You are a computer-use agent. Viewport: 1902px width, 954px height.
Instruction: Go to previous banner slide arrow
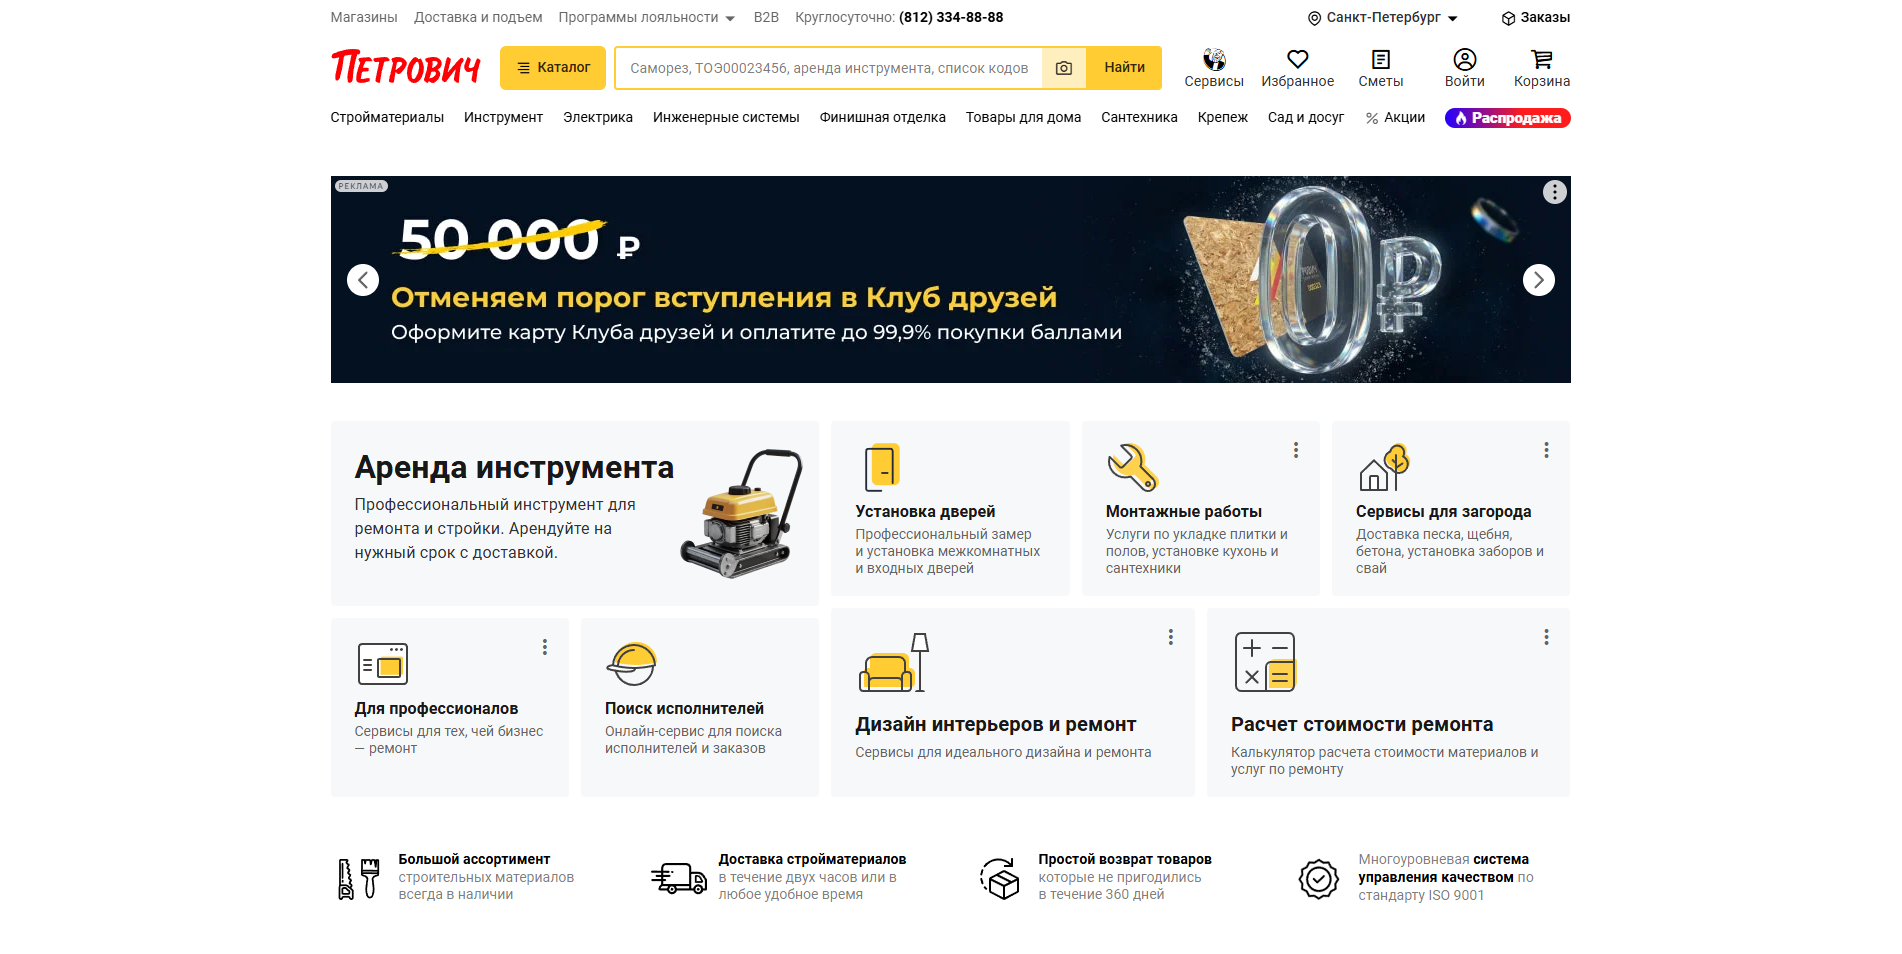click(x=363, y=280)
